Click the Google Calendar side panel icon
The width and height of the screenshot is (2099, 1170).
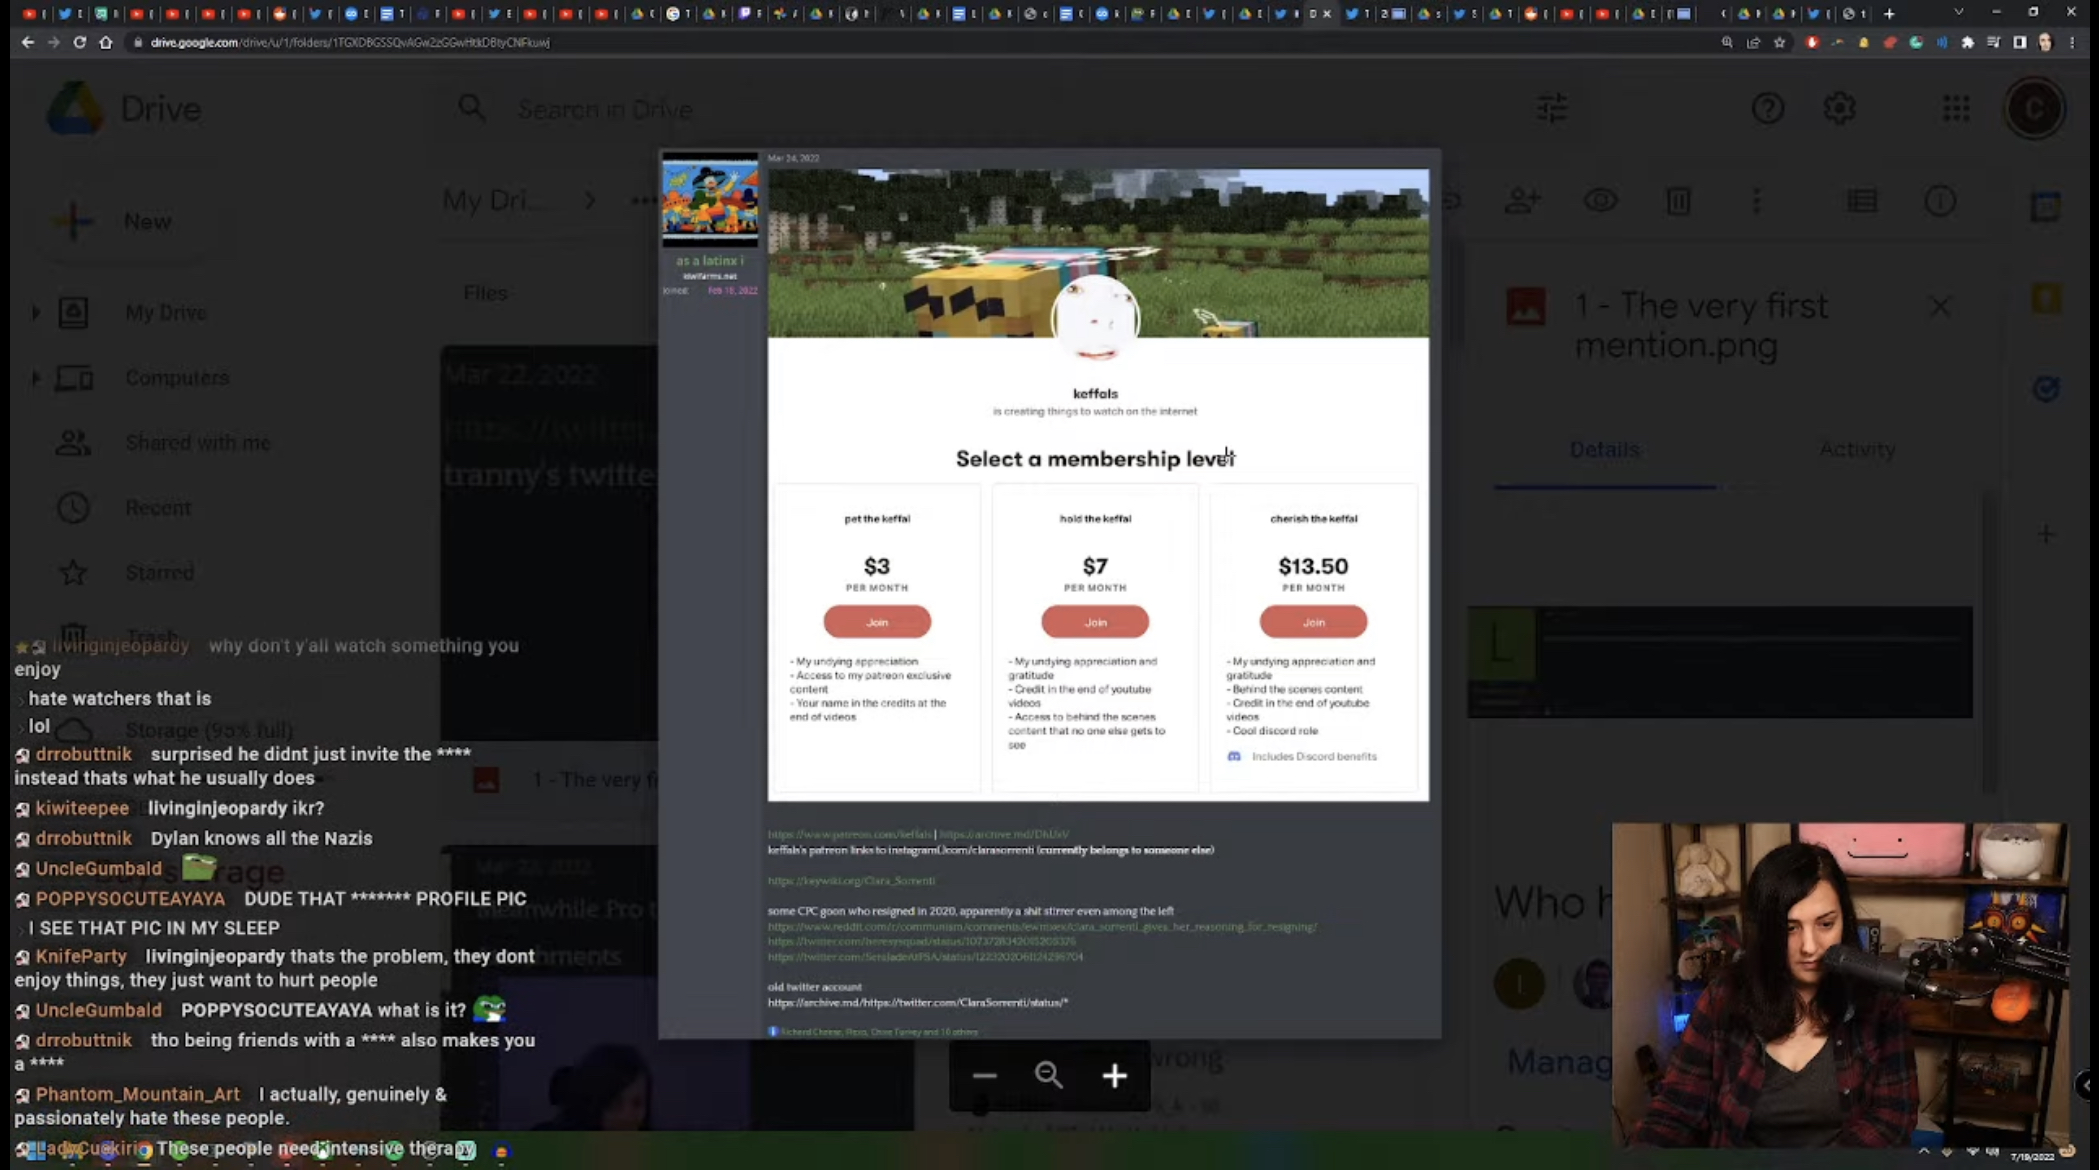point(2046,207)
